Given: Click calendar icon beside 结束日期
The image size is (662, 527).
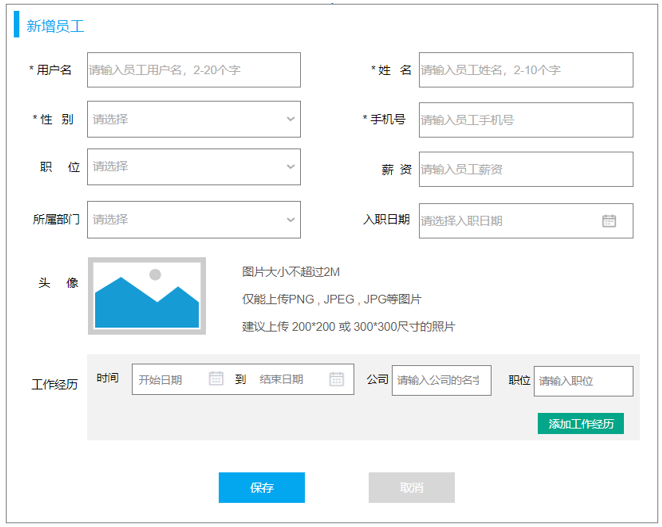Looking at the screenshot, I should pyautogui.click(x=337, y=379).
